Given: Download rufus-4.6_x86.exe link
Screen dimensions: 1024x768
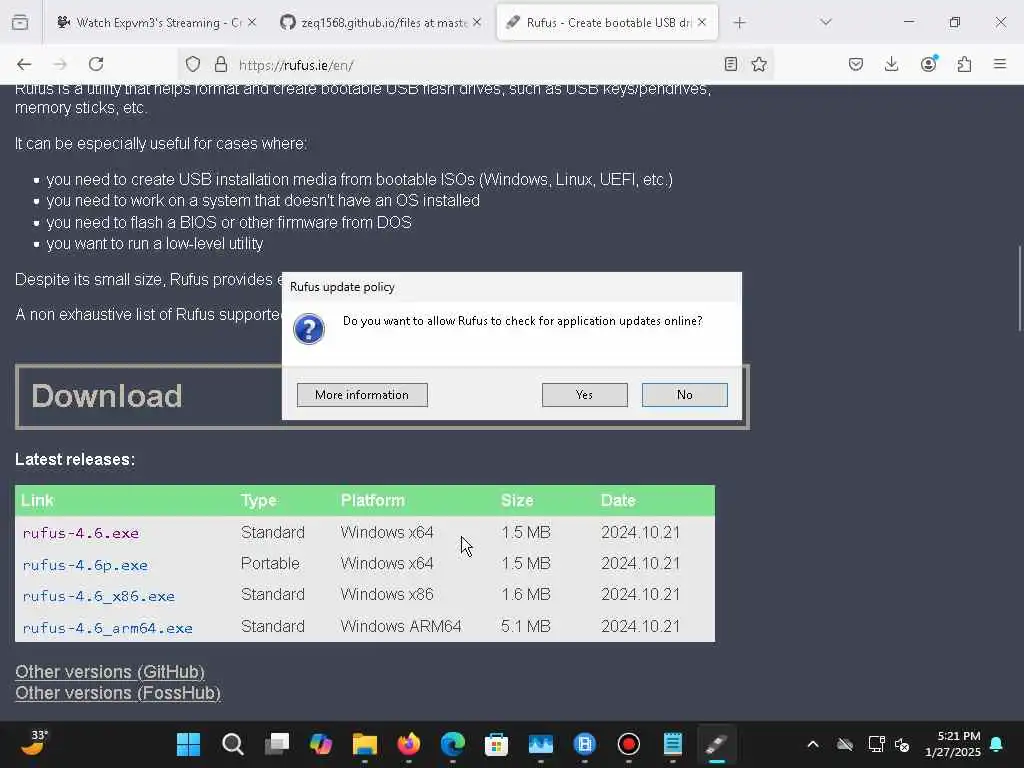Looking at the screenshot, I should 99,596.
